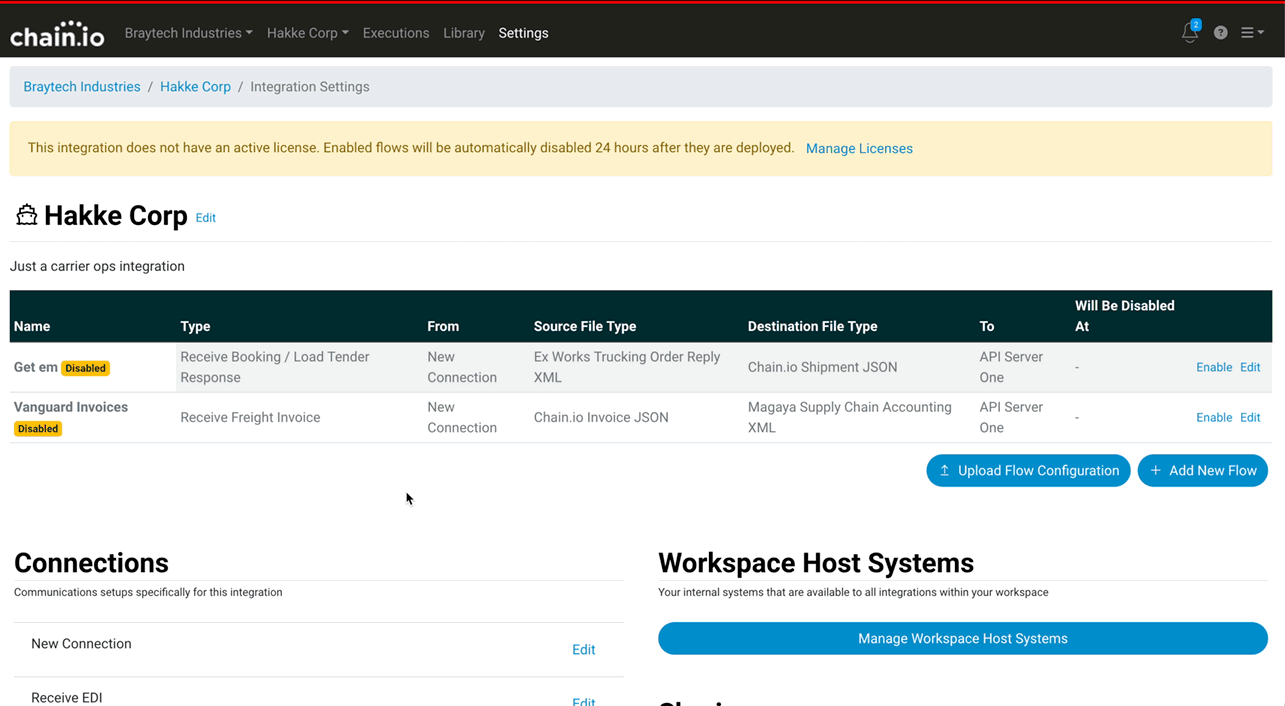This screenshot has height=706, width=1285.
Task: Click the Add New Flow button
Action: pyautogui.click(x=1202, y=471)
